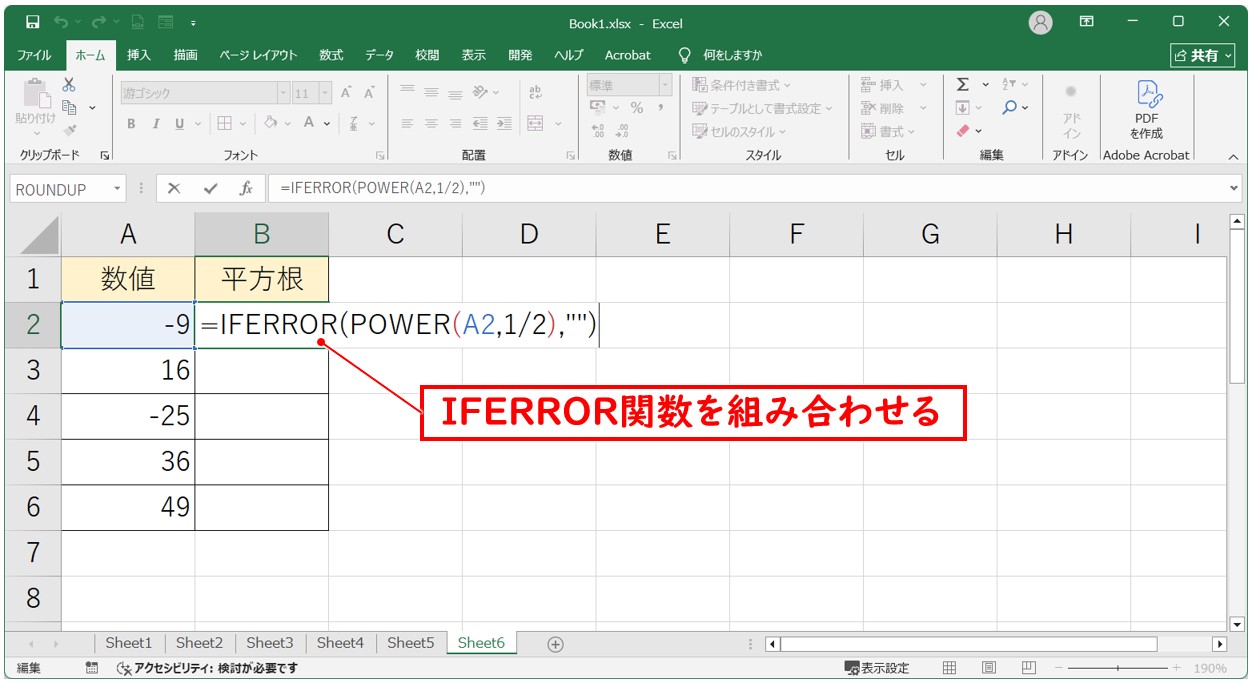This screenshot has width=1255, height=685.
Task: Toggle bold formatting
Action: click(x=130, y=123)
